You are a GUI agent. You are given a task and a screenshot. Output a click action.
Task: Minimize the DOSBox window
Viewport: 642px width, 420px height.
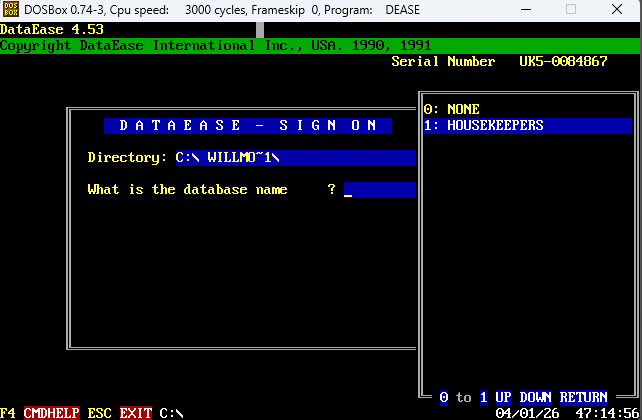tap(526, 9)
